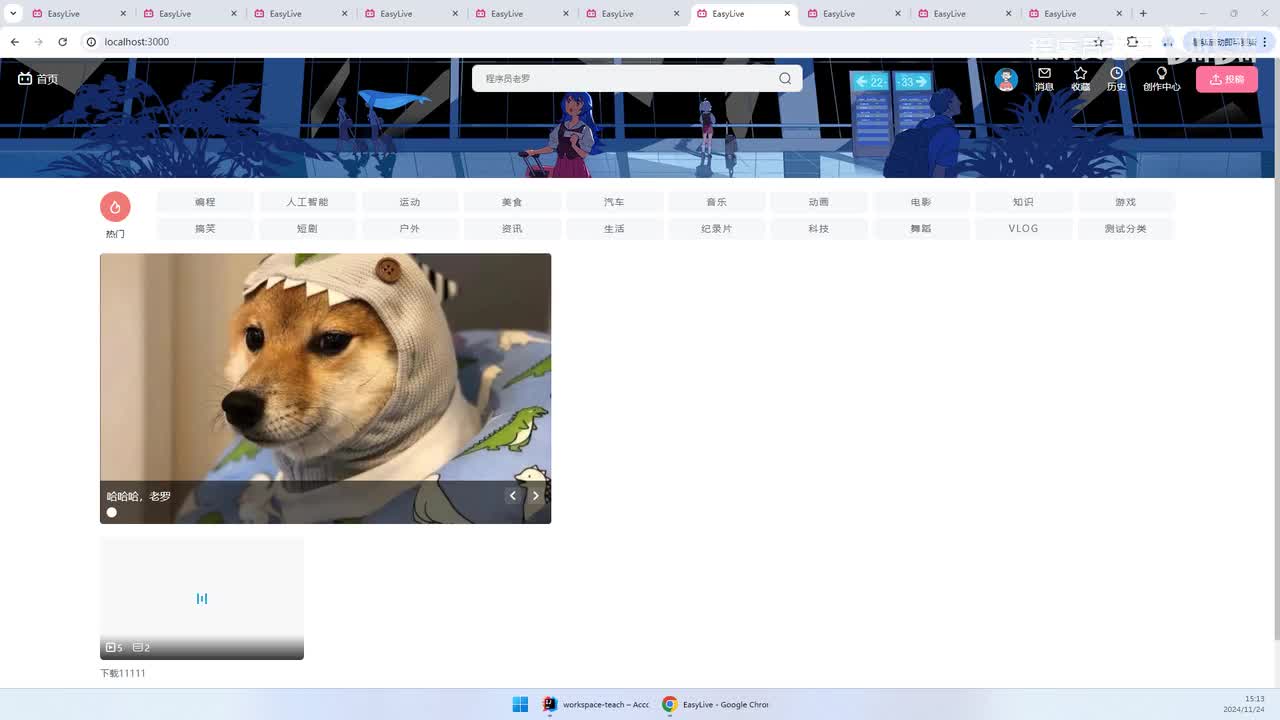Open the 首页 home icon
The image size is (1280, 720).
[38, 79]
